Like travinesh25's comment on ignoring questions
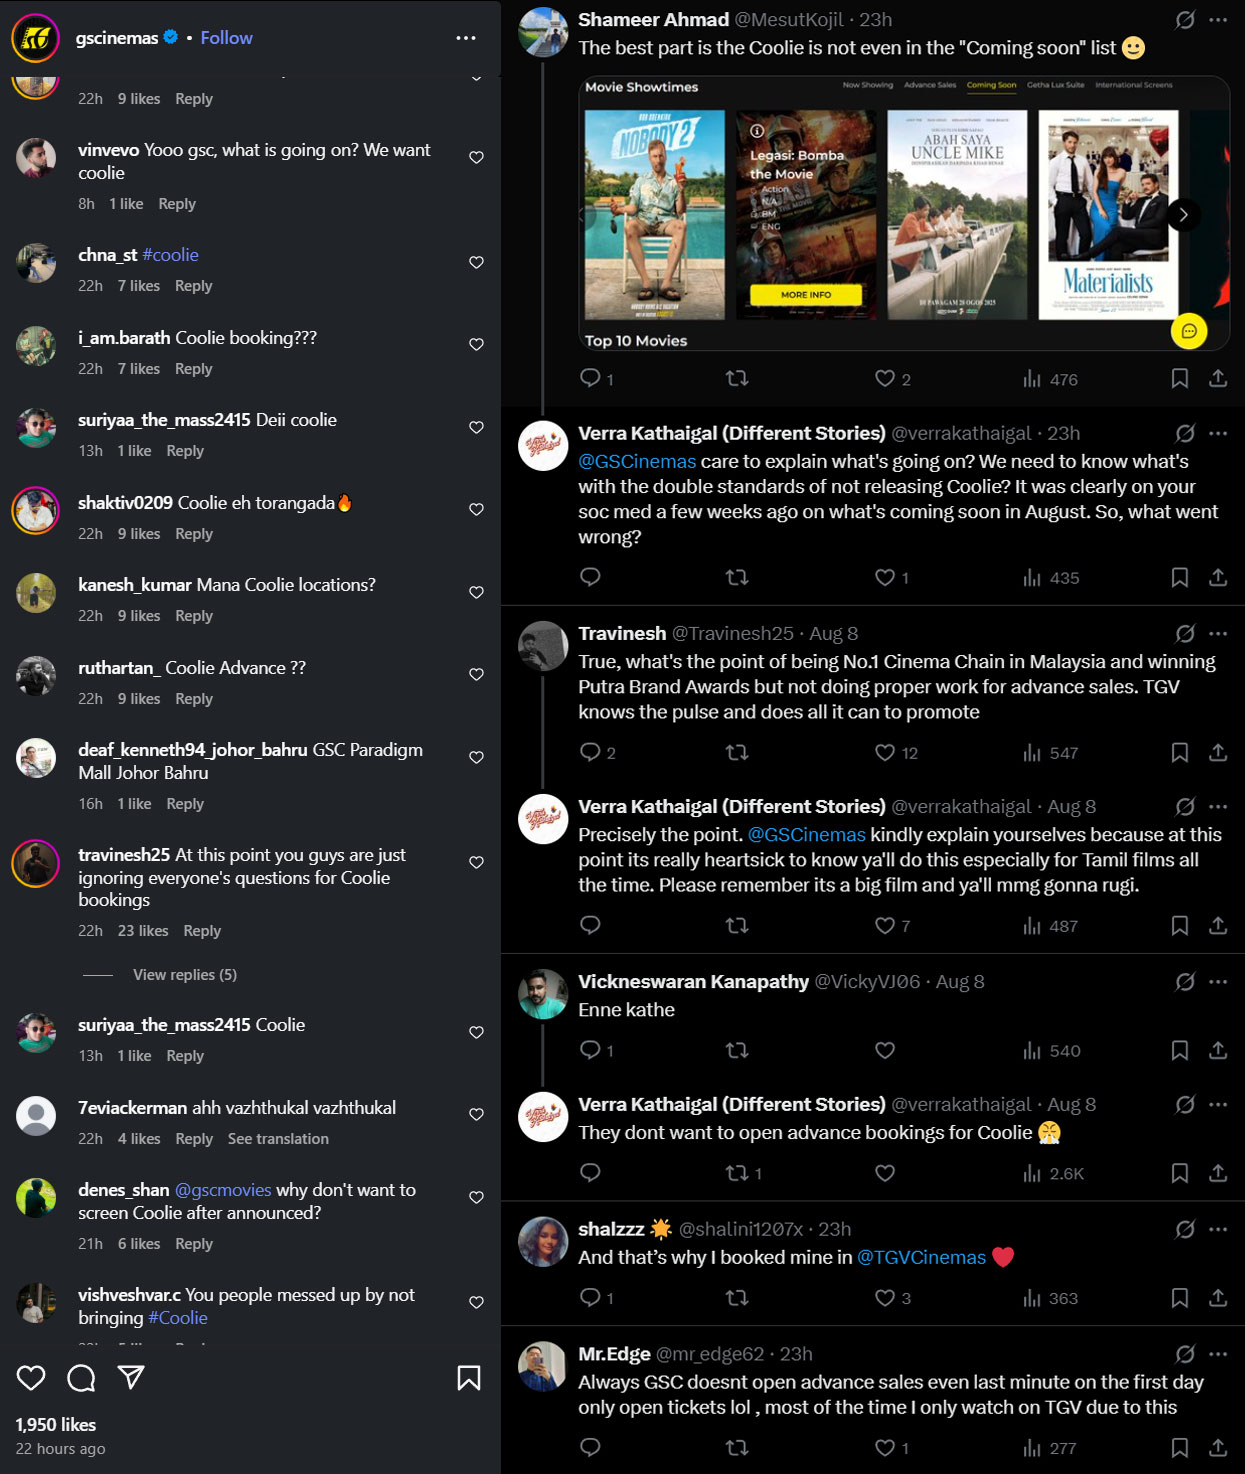Image resolution: width=1245 pixels, height=1474 pixels. [476, 862]
